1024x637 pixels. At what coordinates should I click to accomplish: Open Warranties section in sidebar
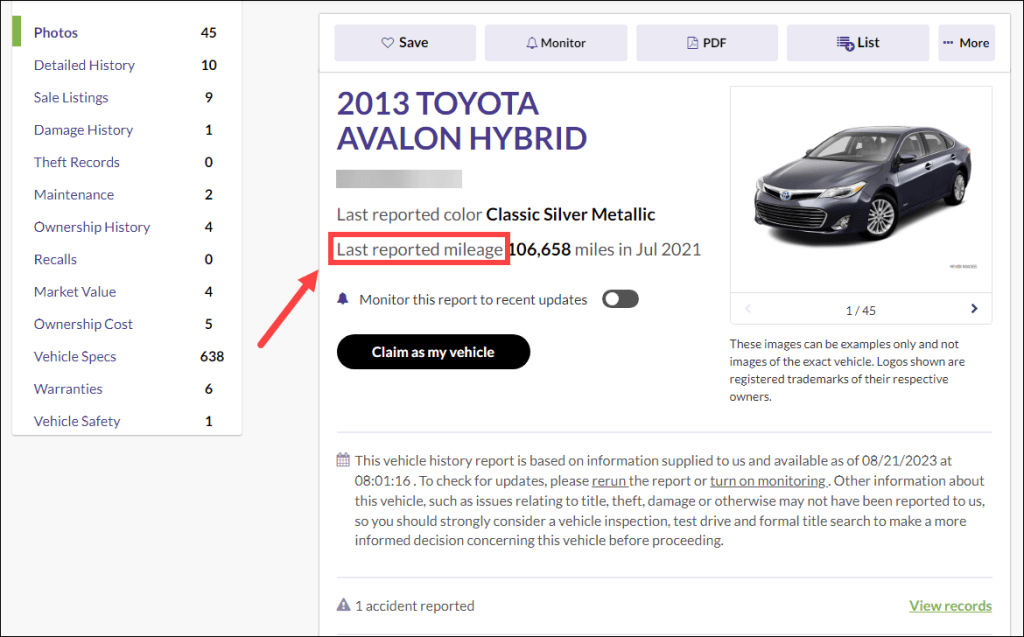(68, 389)
